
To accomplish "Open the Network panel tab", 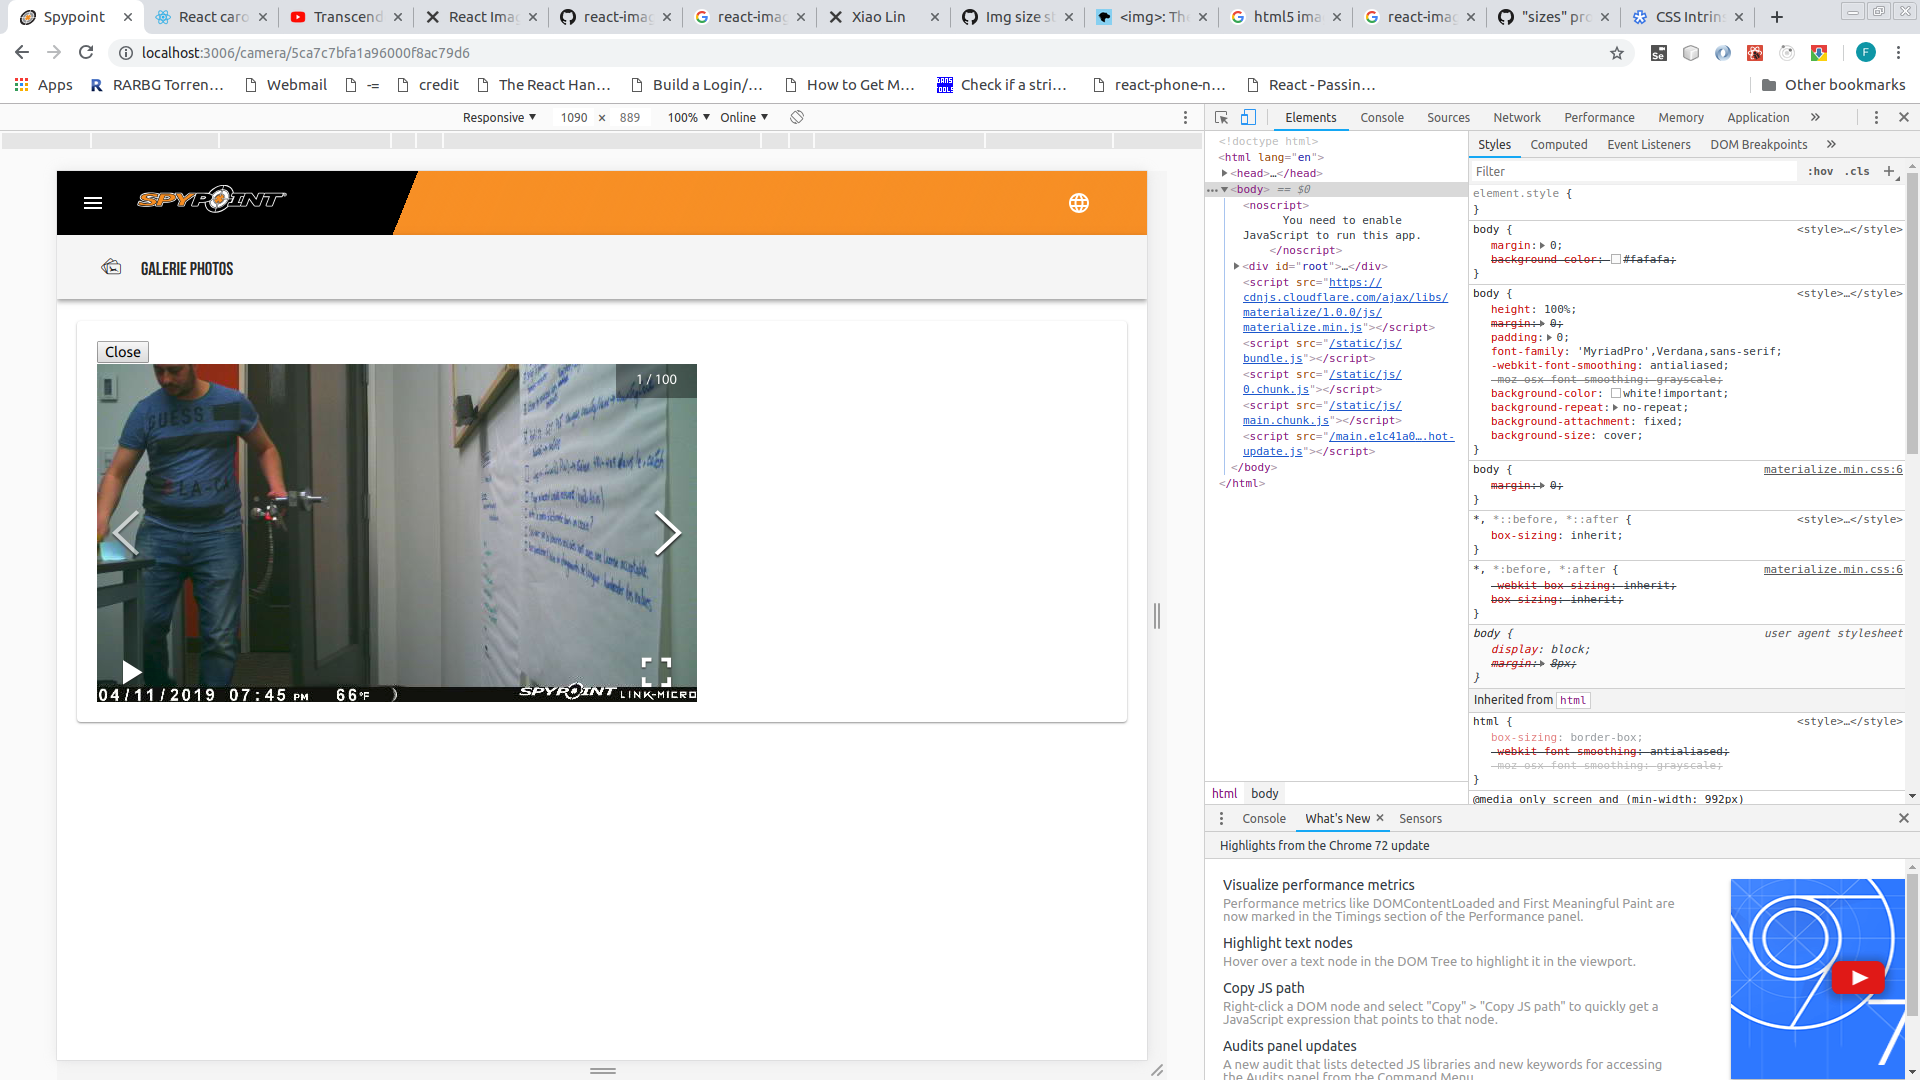I will [1516, 117].
